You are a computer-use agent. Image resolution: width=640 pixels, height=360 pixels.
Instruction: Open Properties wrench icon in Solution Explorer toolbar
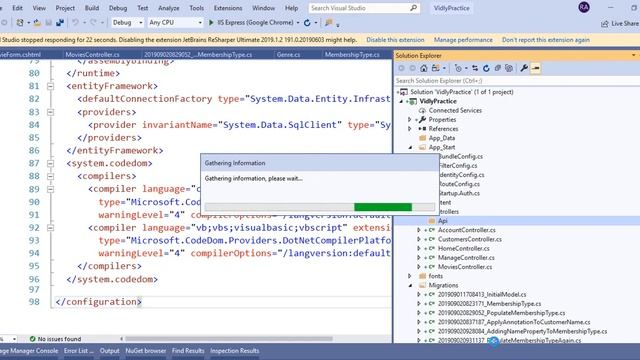pyautogui.click(x=524, y=68)
